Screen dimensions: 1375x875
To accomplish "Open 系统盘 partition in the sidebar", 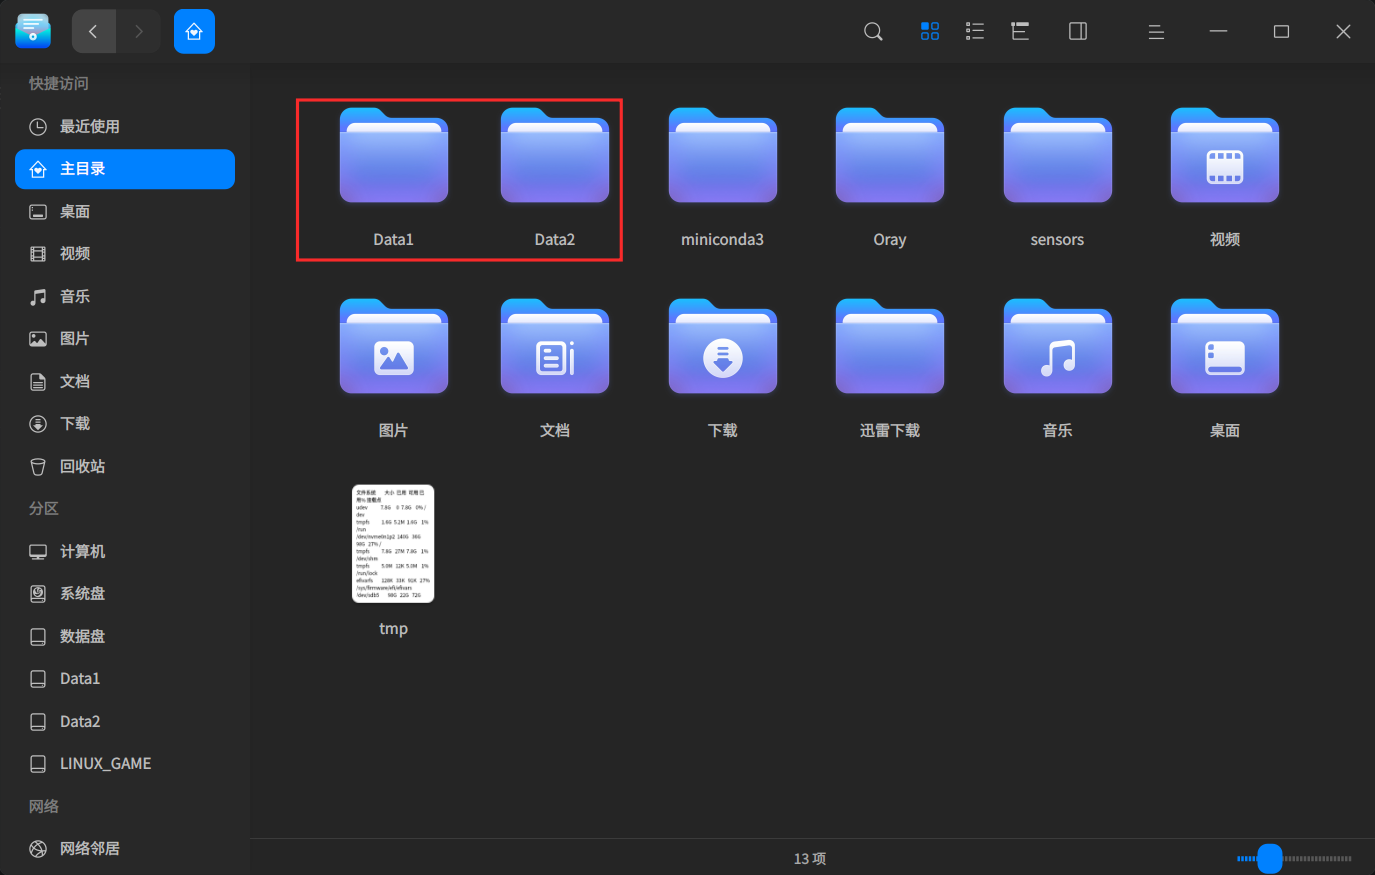I will tap(125, 594).
